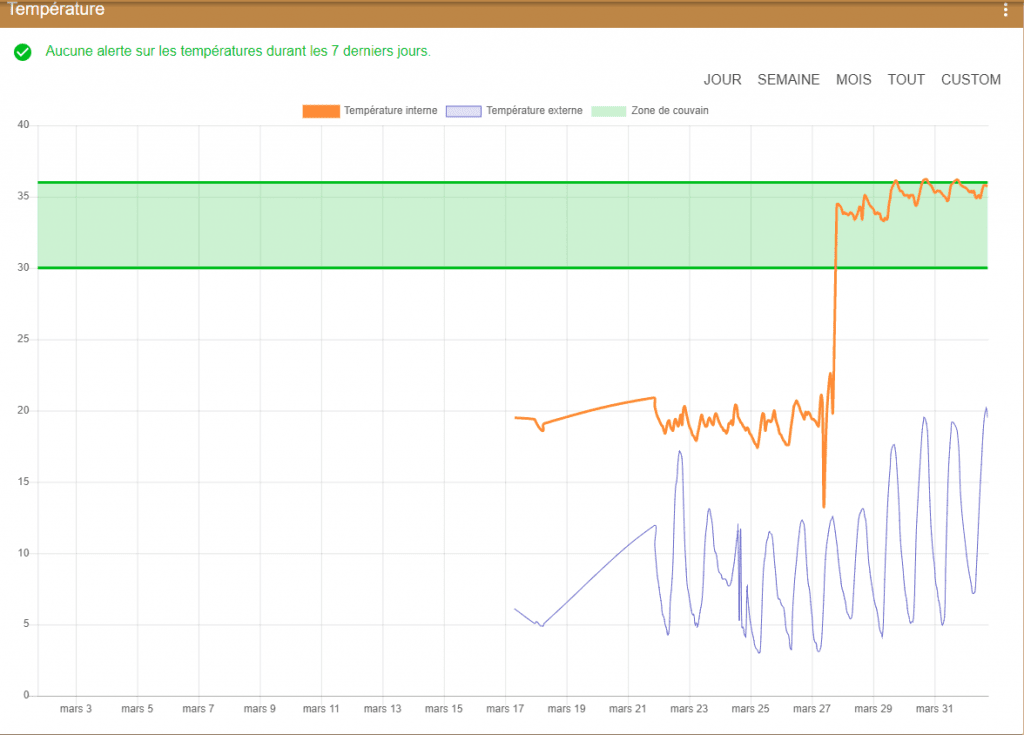Click the Température panel title
Image resolution: width=1024 pixels, height=735 pixels.
(56, 9)
